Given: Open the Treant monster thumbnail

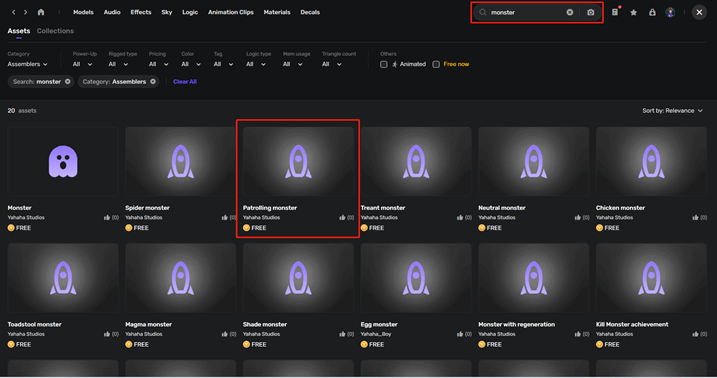Looking at the screenshot, I should click(x=416, y=161).
